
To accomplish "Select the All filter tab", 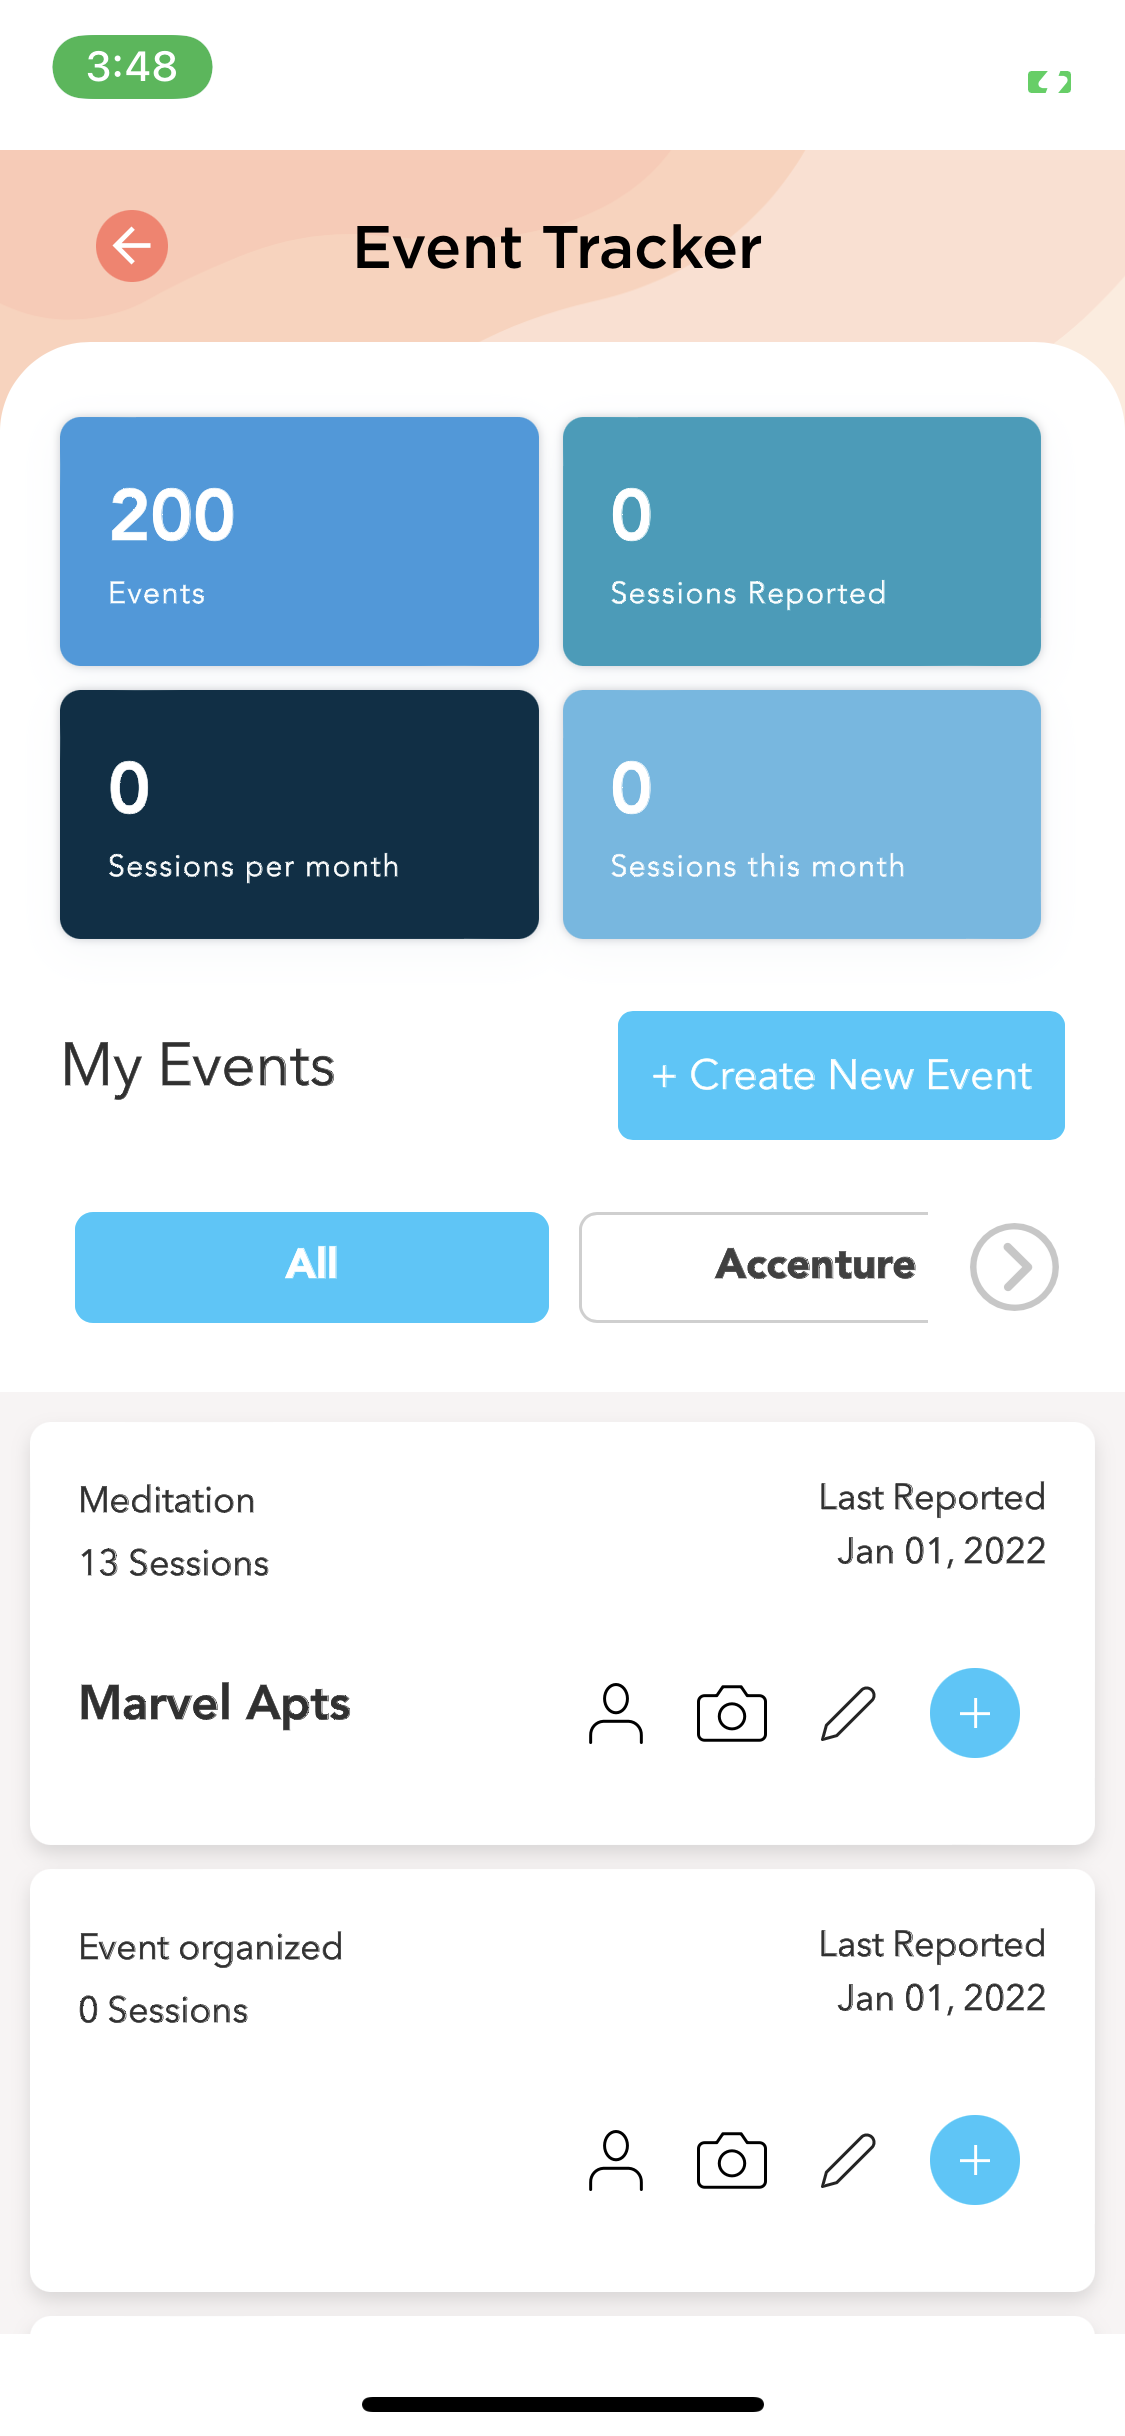I will [312, 1267].
